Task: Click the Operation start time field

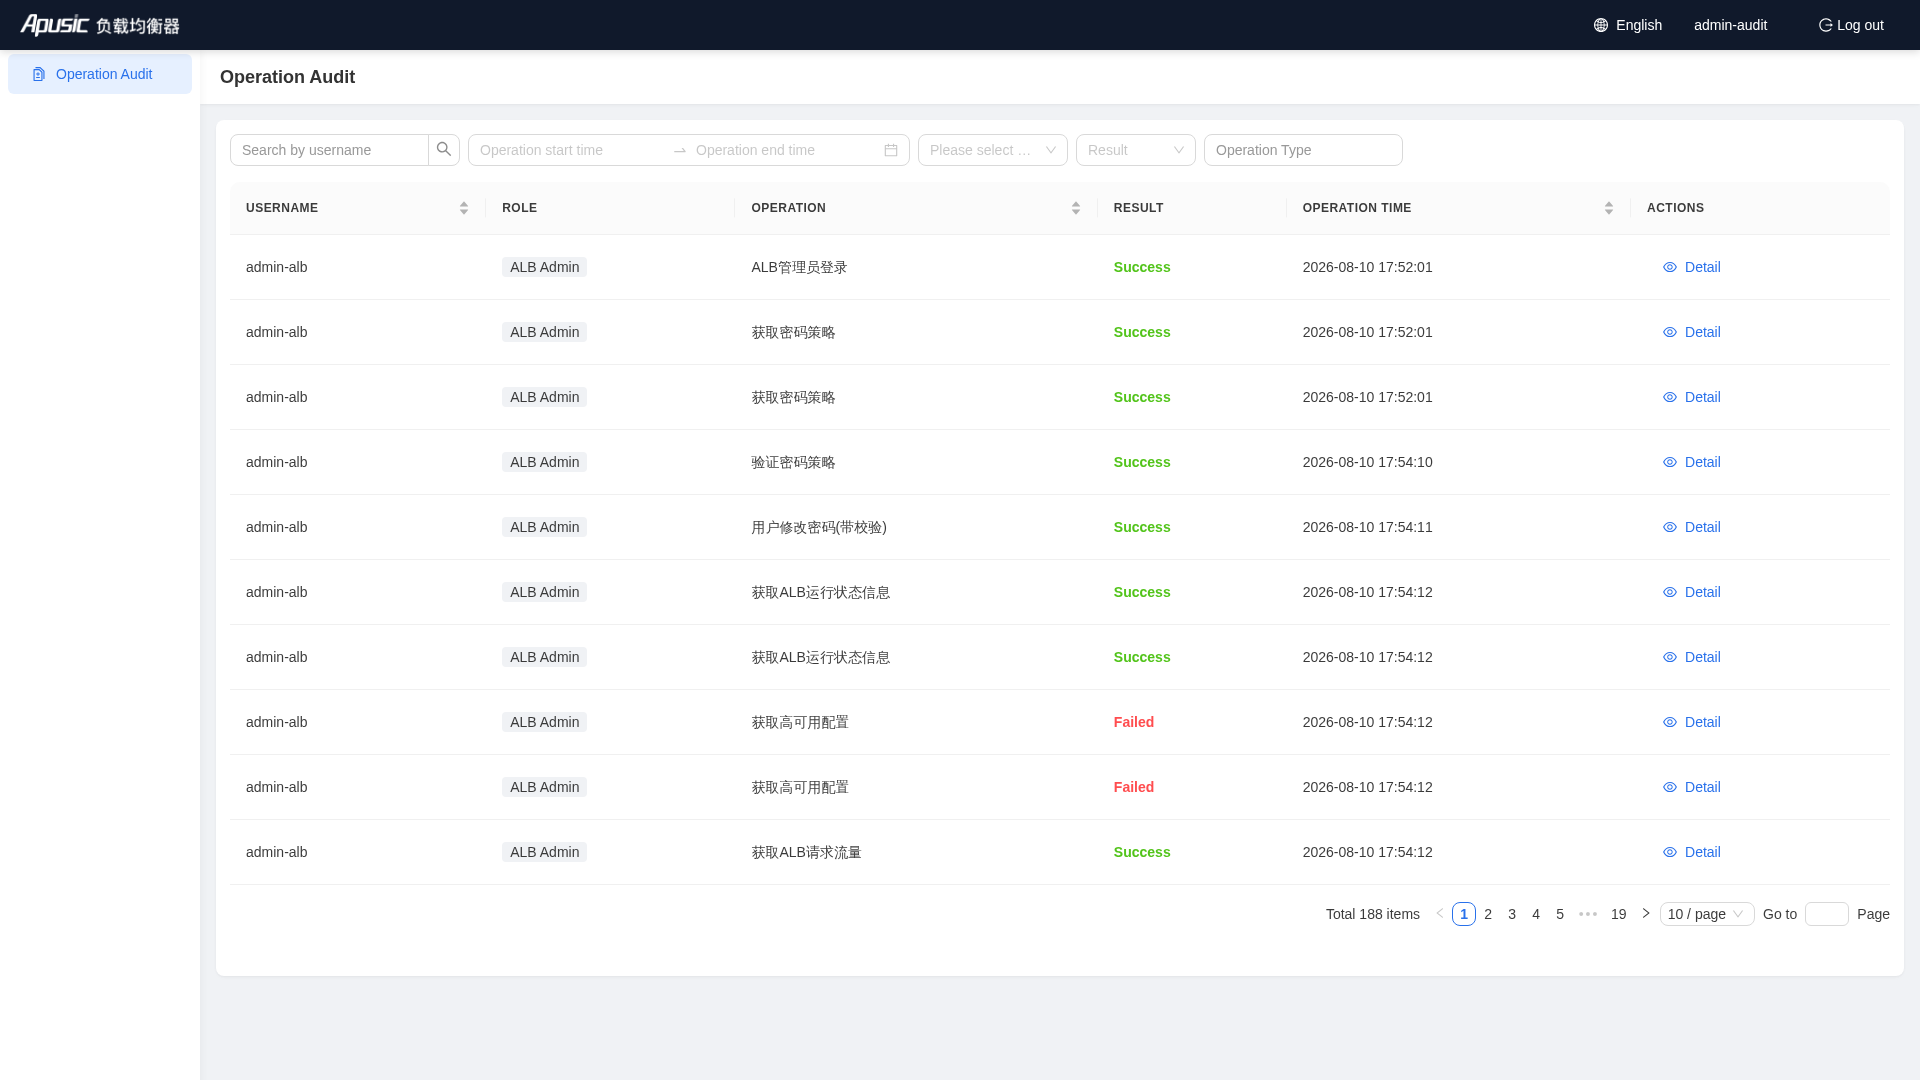Action: (570, 150)
